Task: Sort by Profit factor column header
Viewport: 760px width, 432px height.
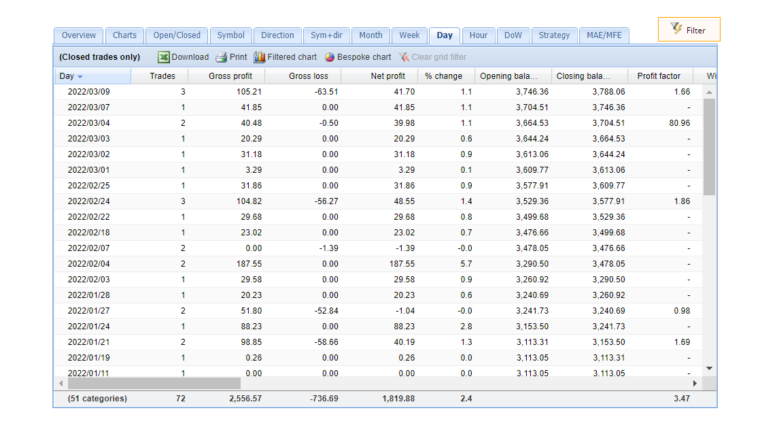Action: 661,76
